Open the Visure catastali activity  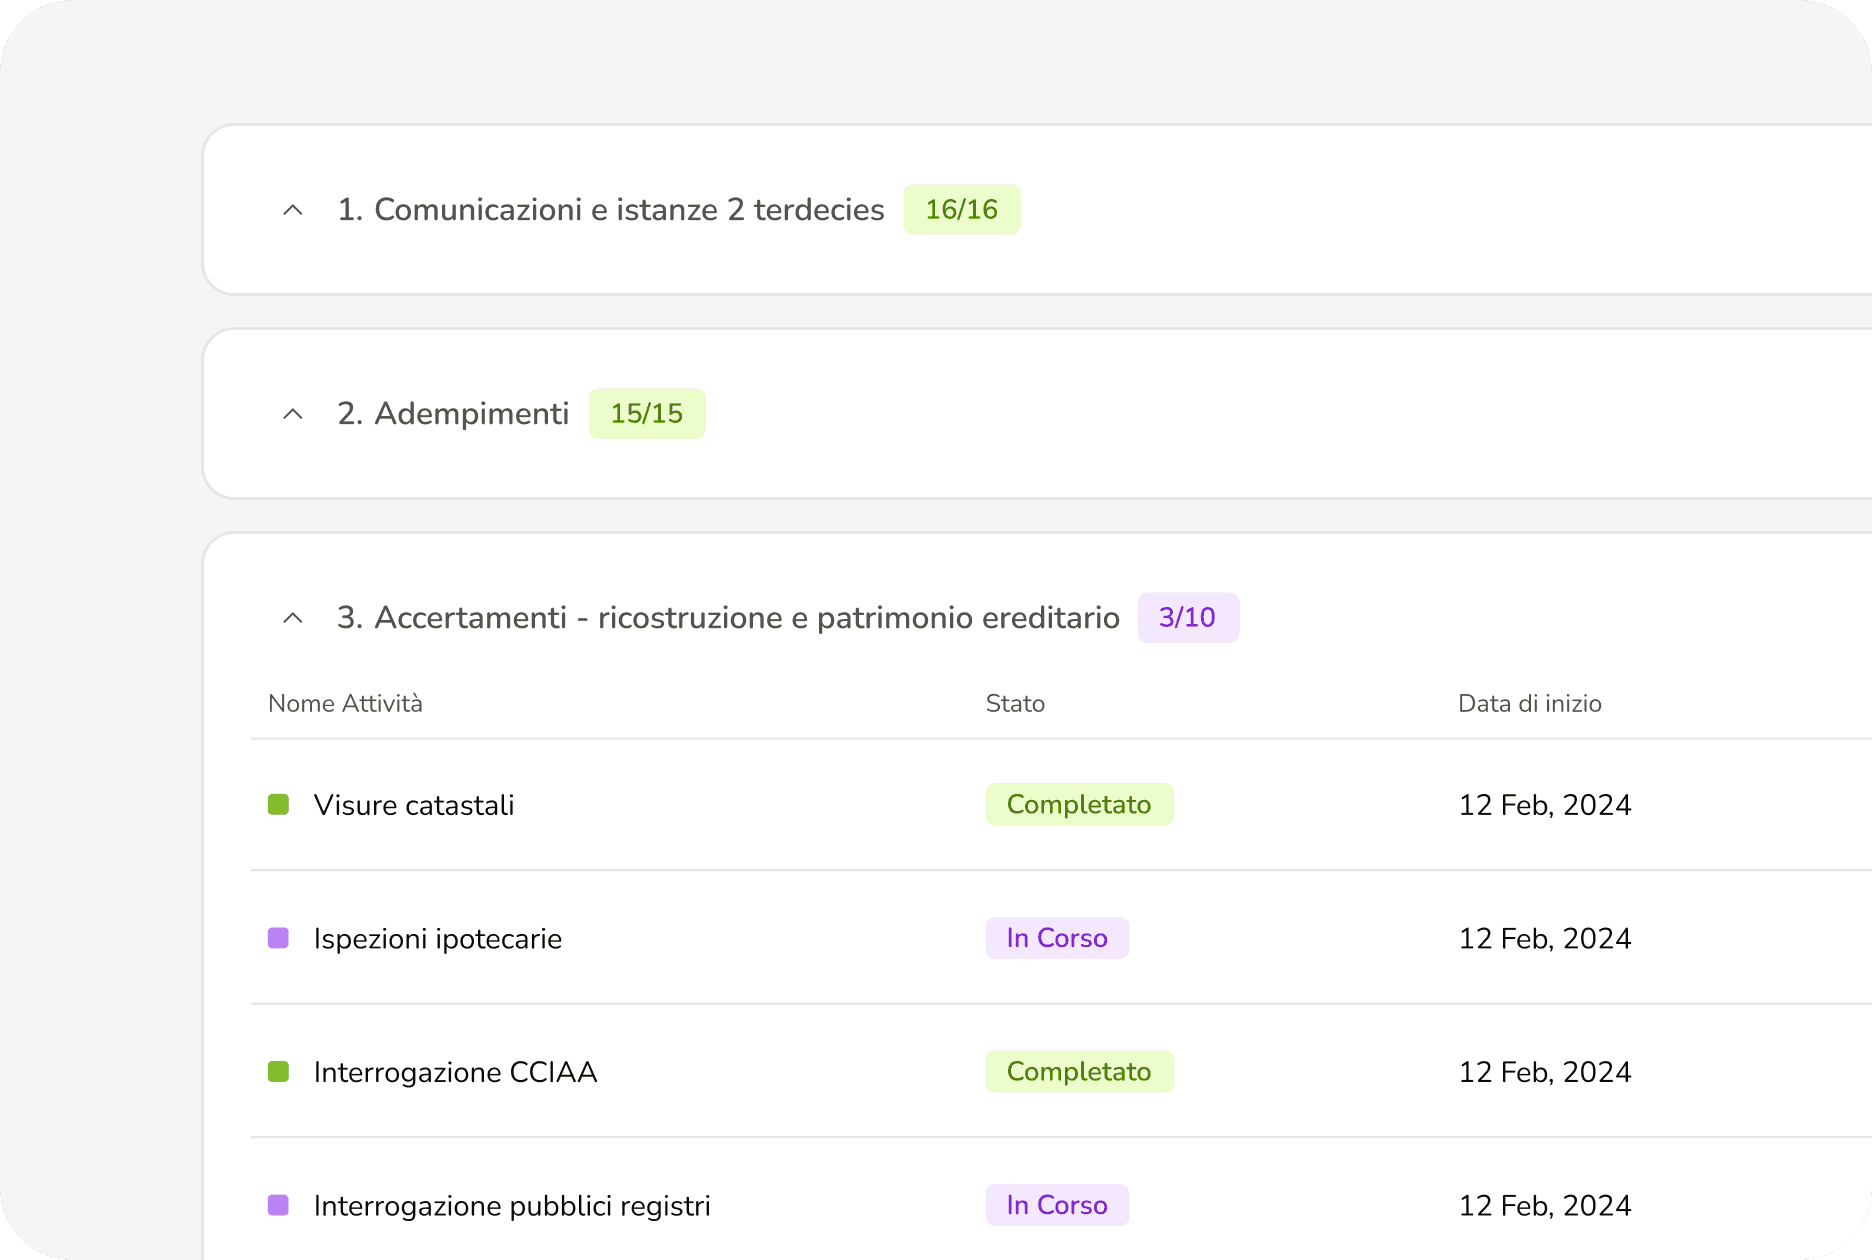[414, 805]
